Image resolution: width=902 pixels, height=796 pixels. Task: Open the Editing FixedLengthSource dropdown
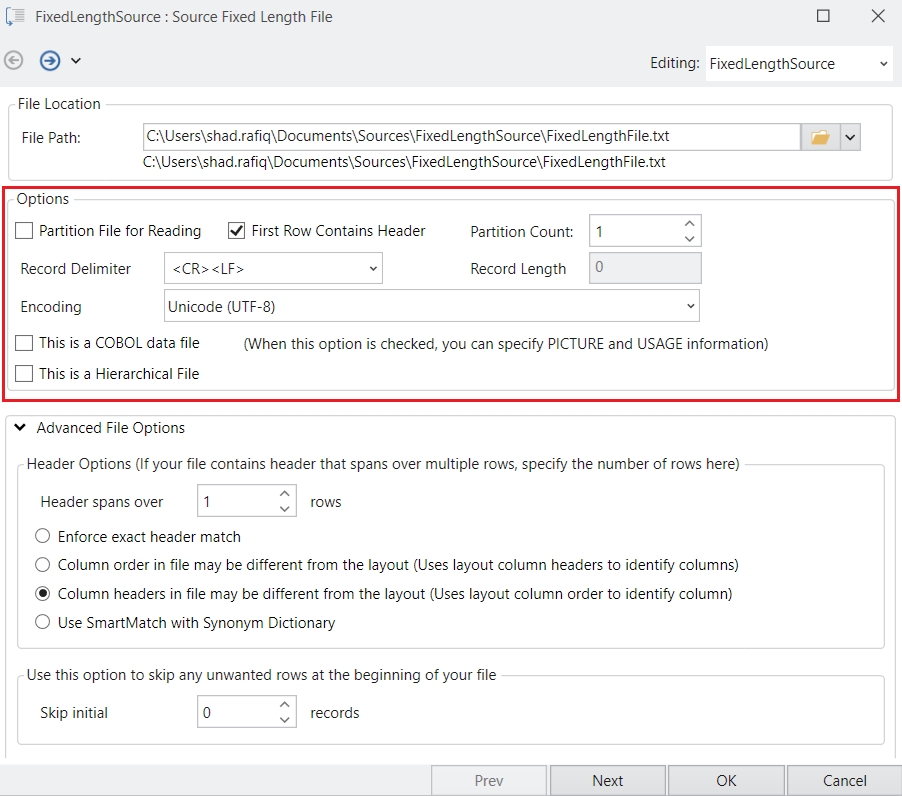[x=797, y=63]
